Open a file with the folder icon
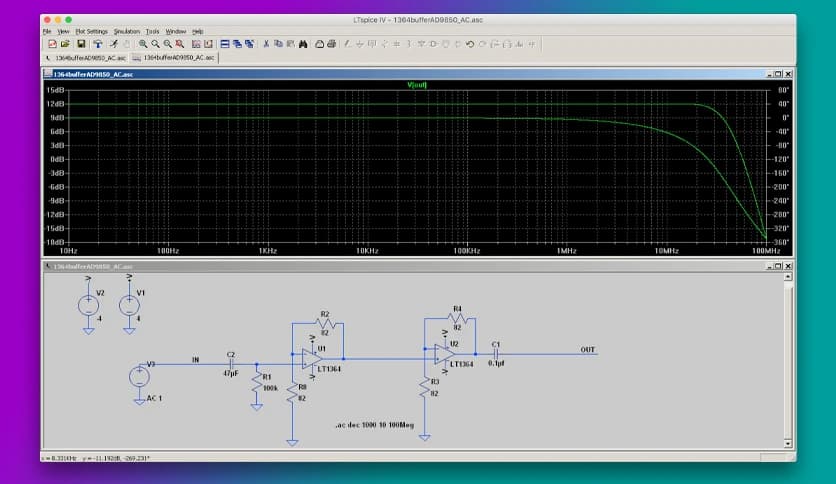Viewport: 836px width, 484px height. click(x=65, y=44)
